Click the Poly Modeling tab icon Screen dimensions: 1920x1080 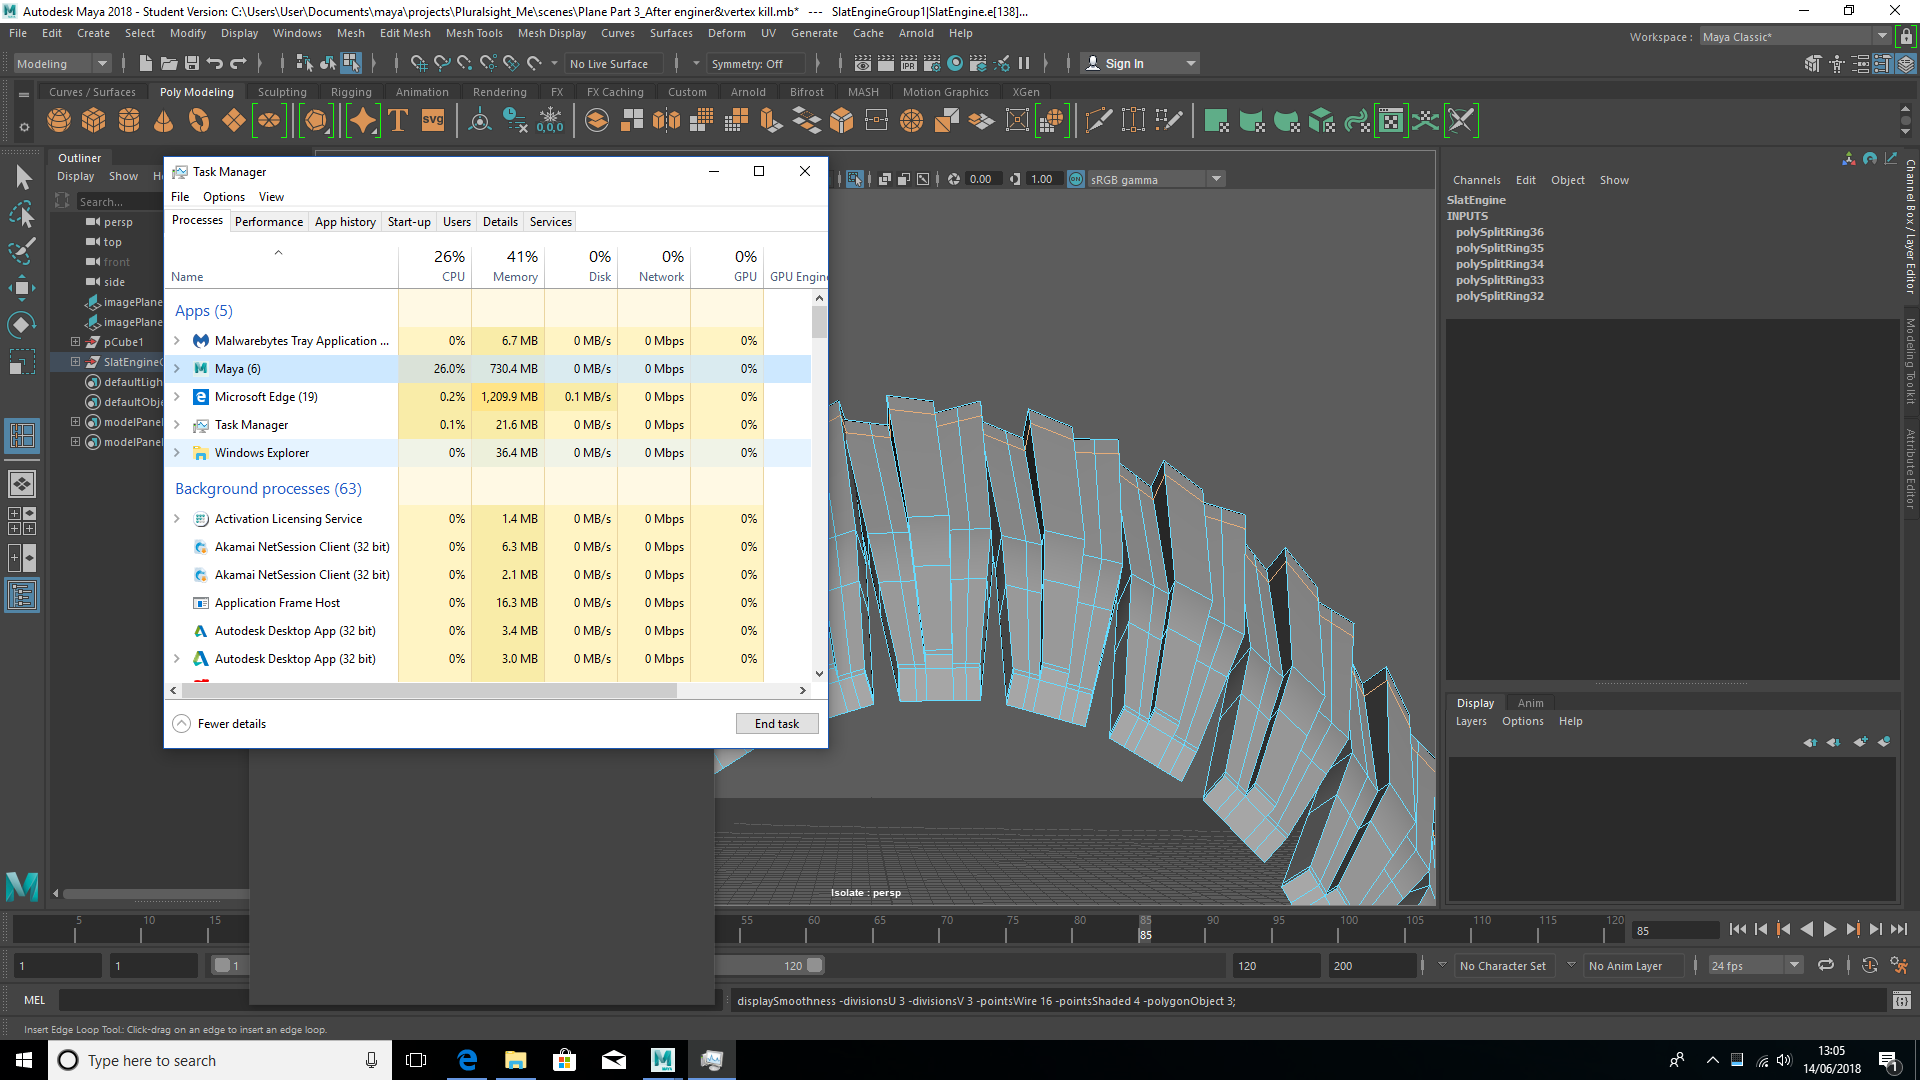(196, 92)
